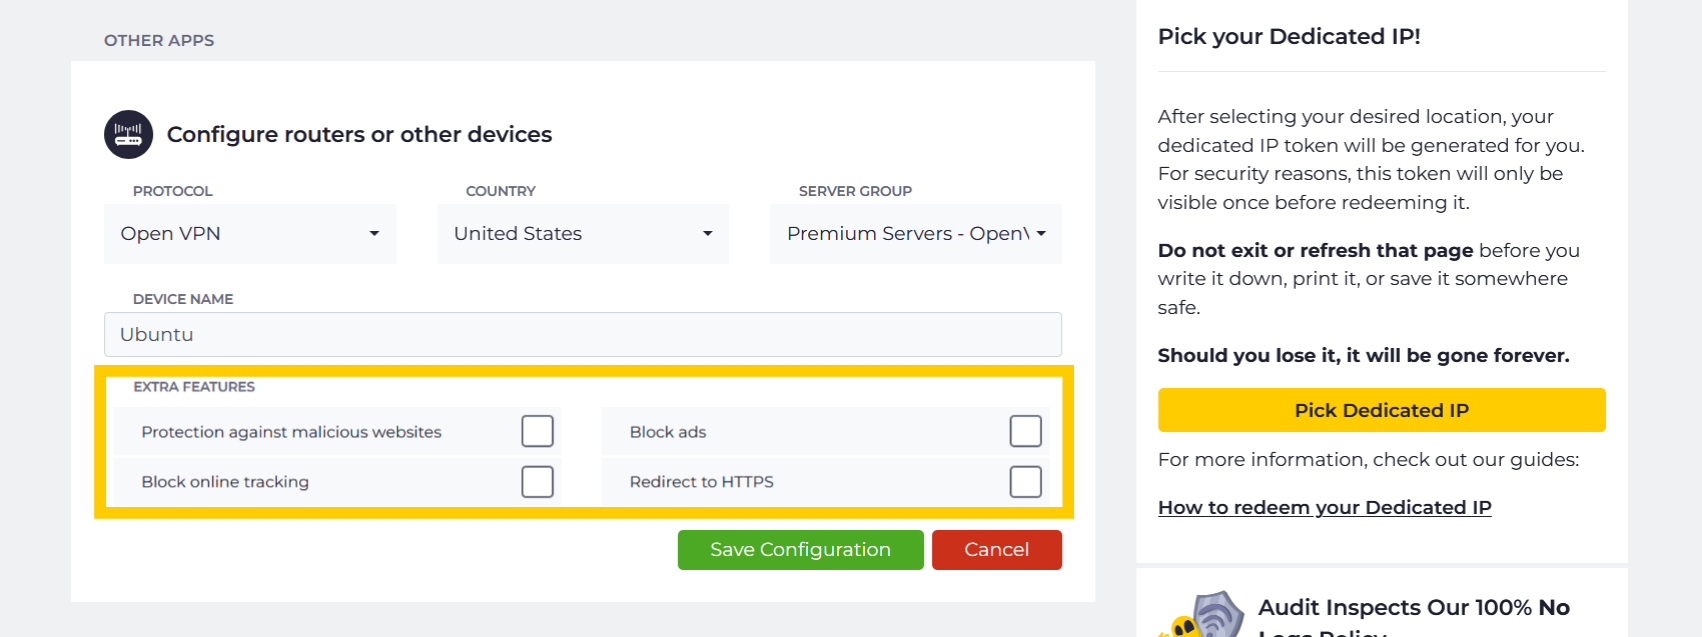Click the Should you lose it warning text

coord(1363,355)
